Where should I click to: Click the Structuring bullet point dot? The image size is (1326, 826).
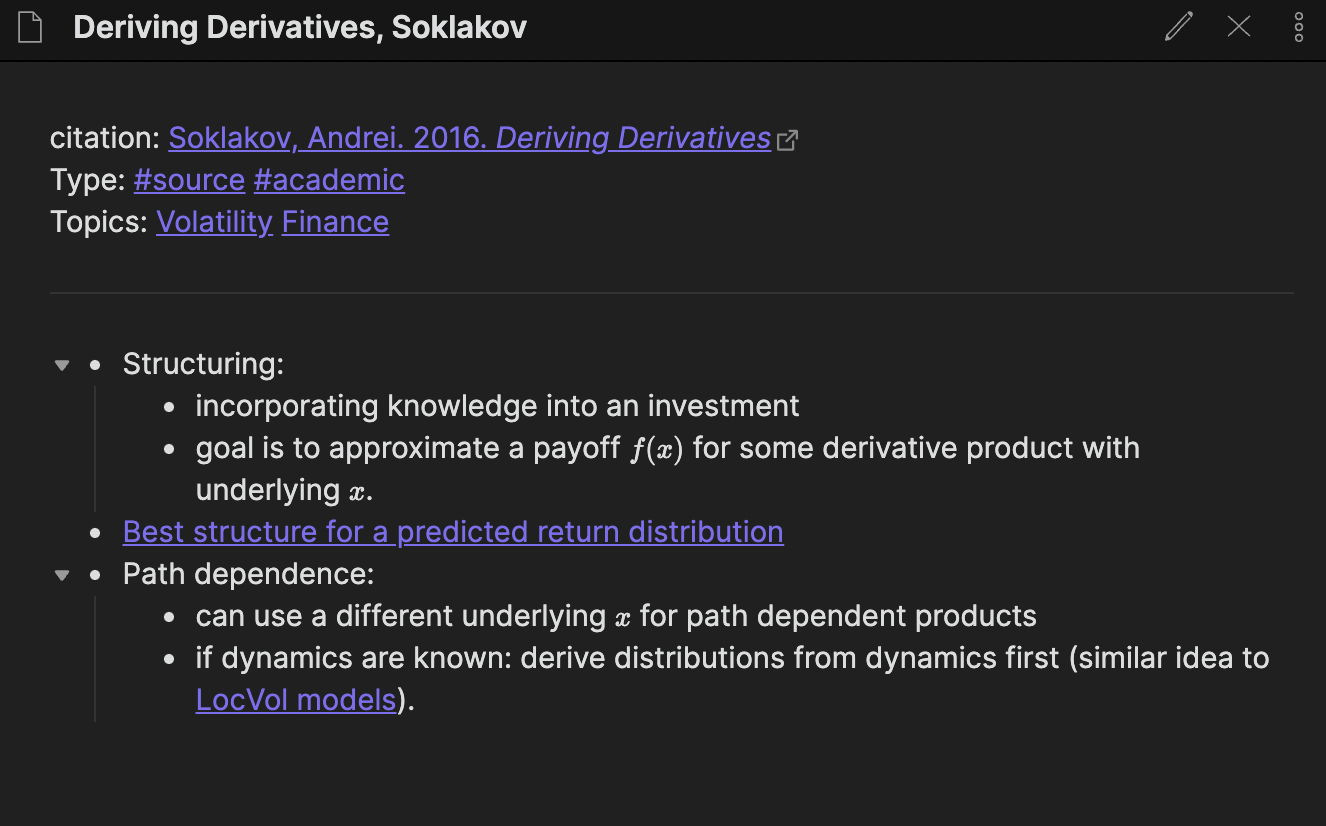[x=95, y=365]
